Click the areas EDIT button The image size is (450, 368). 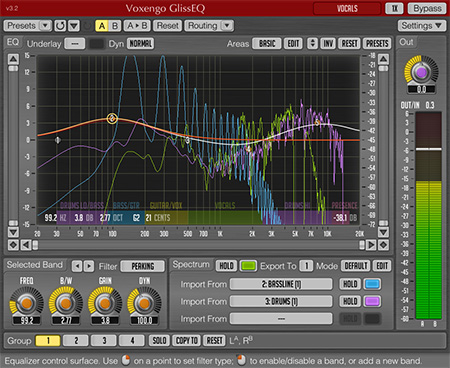[x=293, y=44]
